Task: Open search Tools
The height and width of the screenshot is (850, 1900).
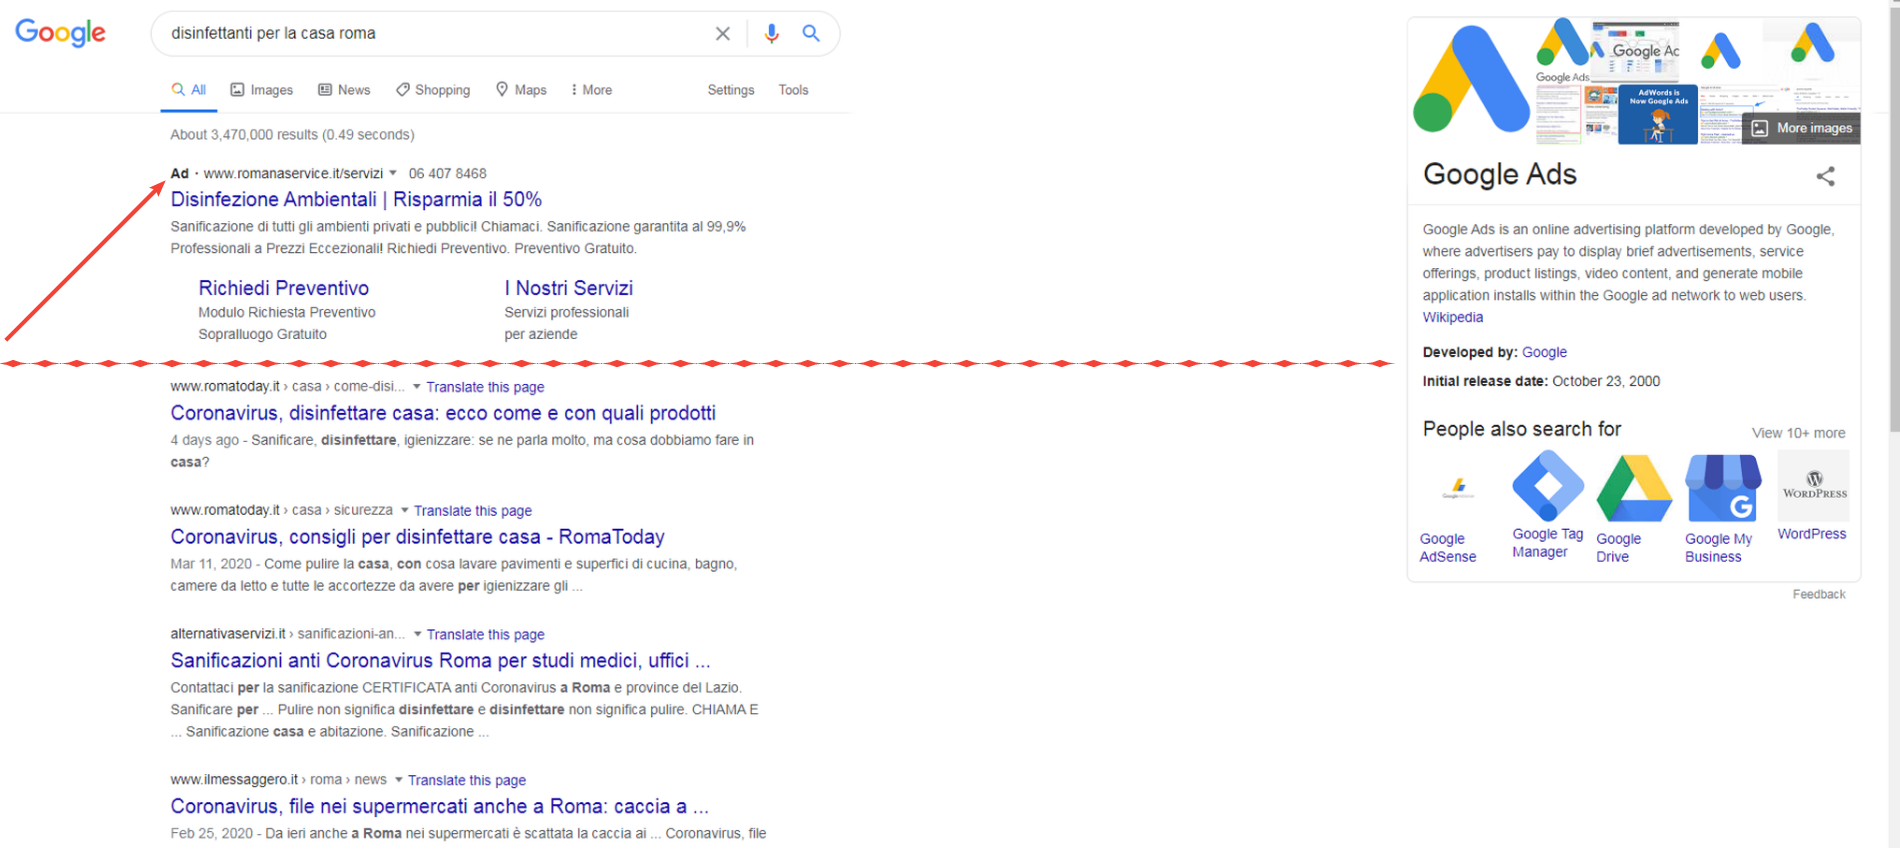Action: tap(794, 90)
